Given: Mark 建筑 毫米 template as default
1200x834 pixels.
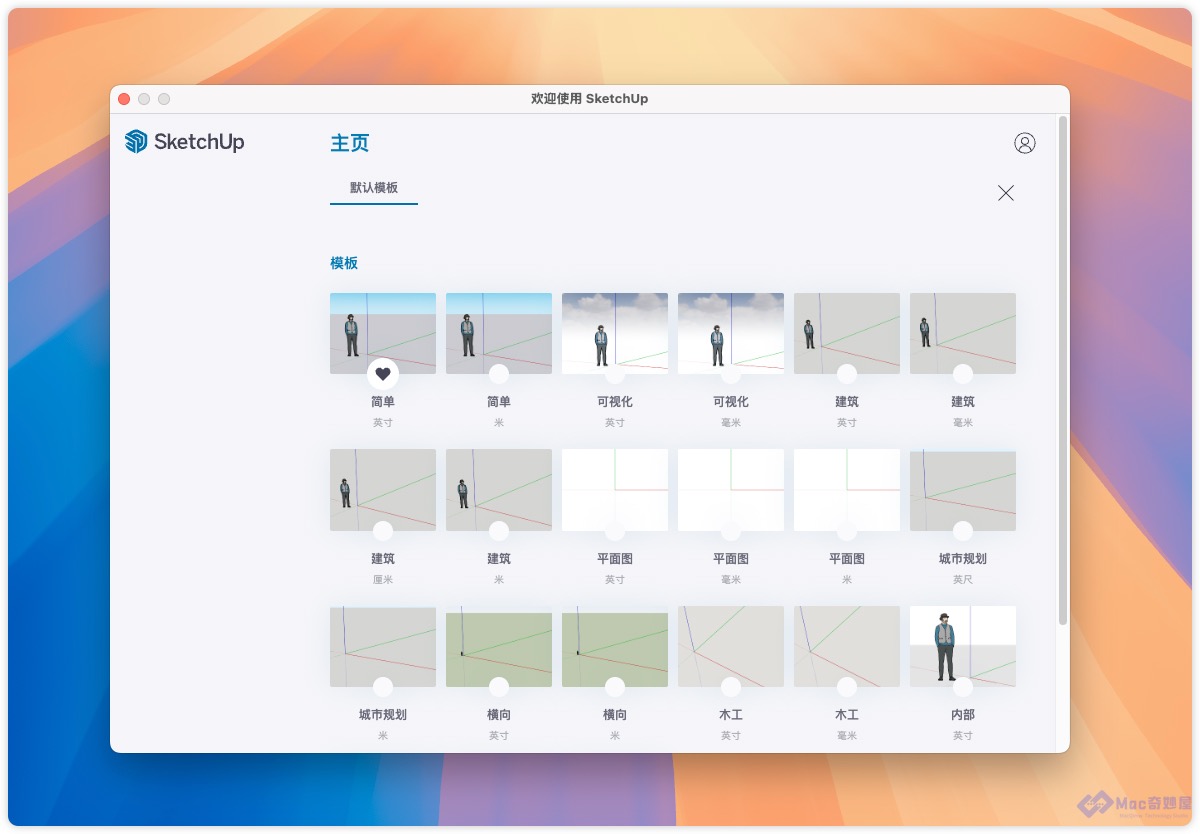Looking at the screenshot, I should coord(963,374).
